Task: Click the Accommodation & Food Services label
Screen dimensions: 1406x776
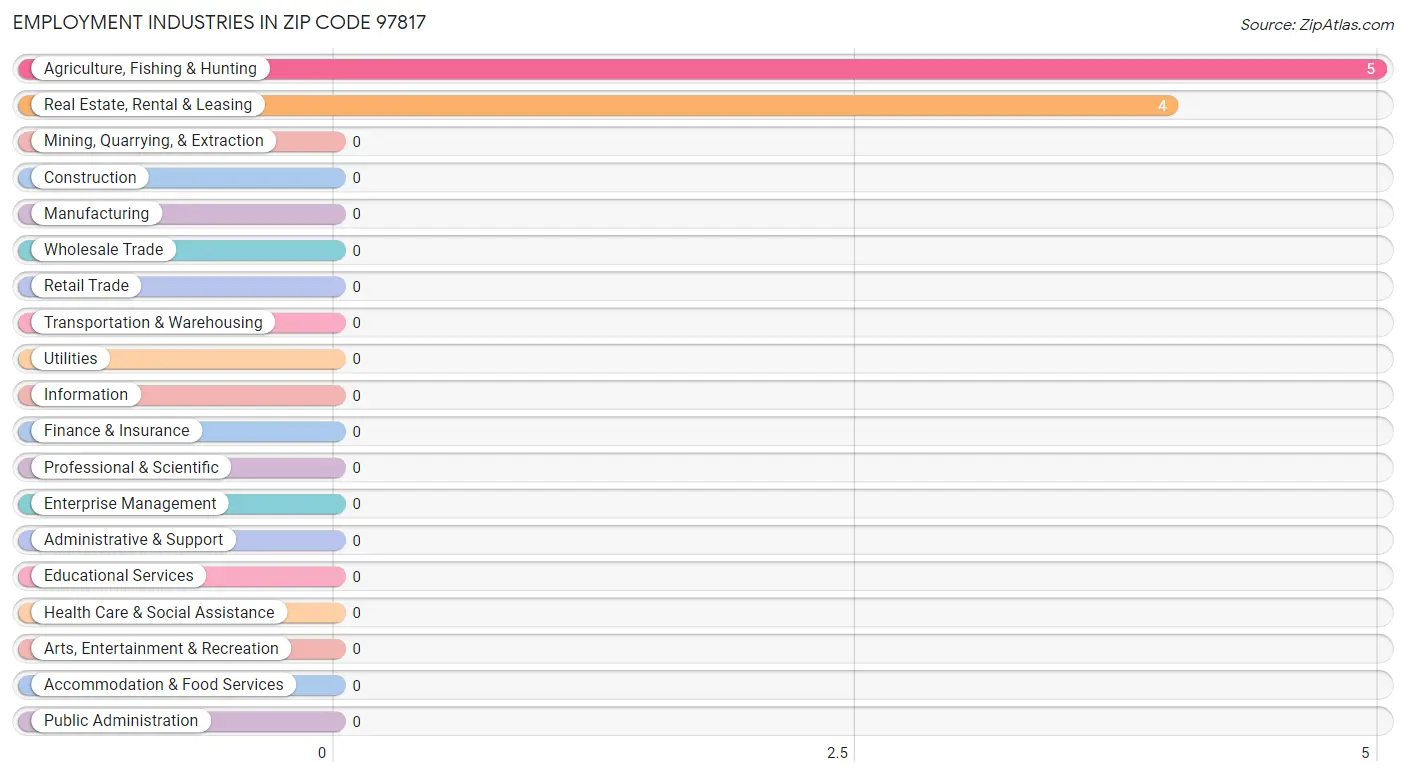Action: (164, 685)
